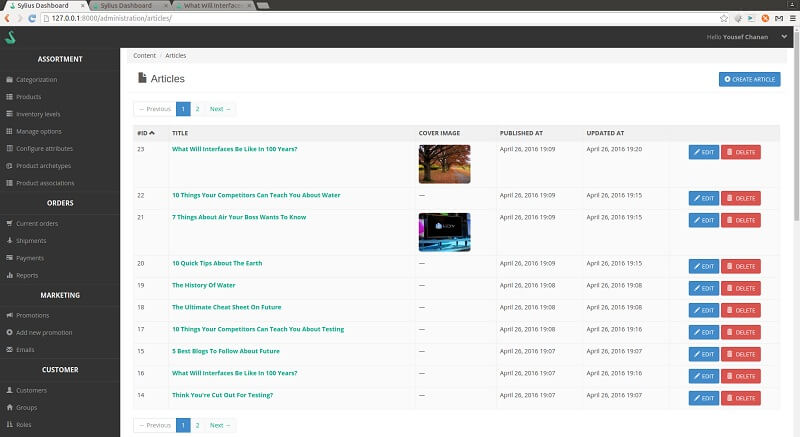Delete The History Of Water article
Image resolution: width=800 pixels, height=437 pixels.
[741, 288]
